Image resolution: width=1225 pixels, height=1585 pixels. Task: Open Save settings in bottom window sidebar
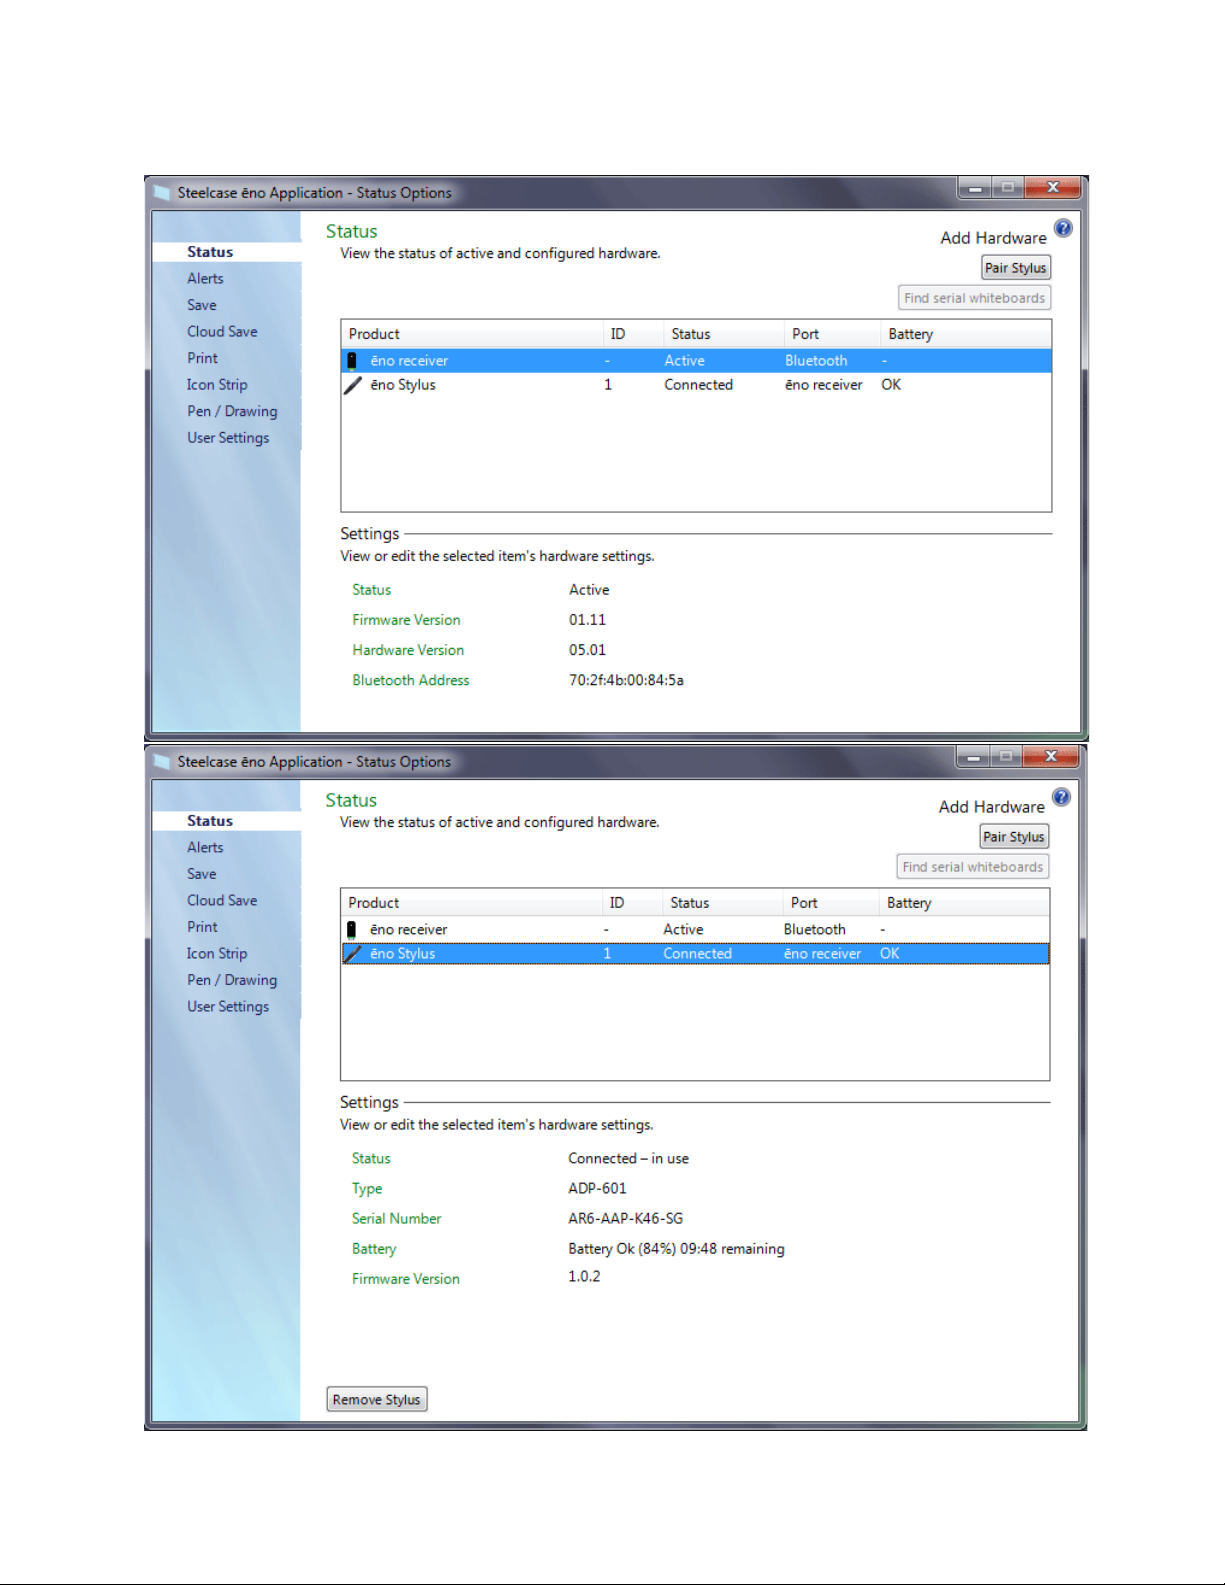point(201,874)
